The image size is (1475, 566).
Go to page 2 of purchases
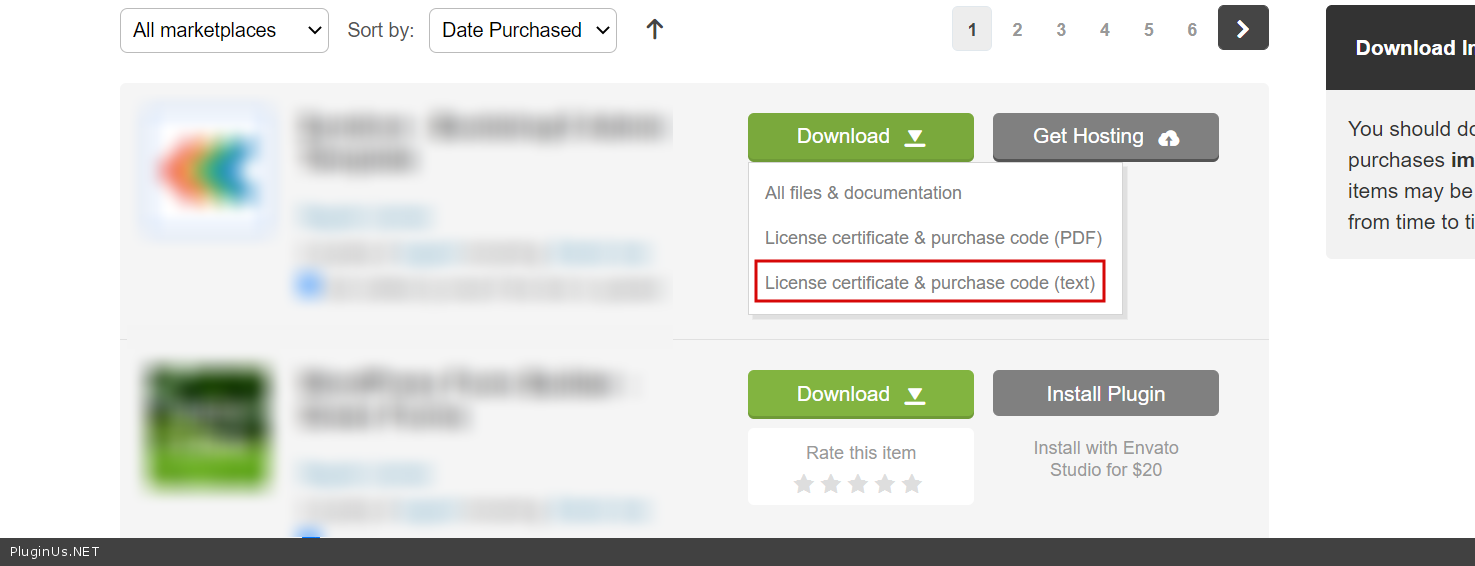(x=1017, y=30)
